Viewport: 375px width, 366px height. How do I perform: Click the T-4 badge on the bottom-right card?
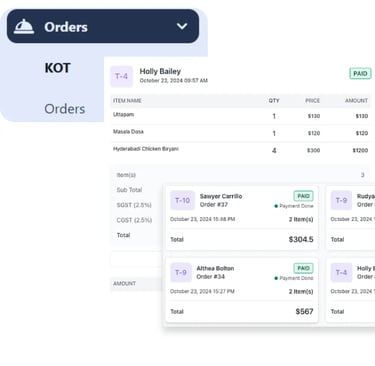(x=341, y=272)
